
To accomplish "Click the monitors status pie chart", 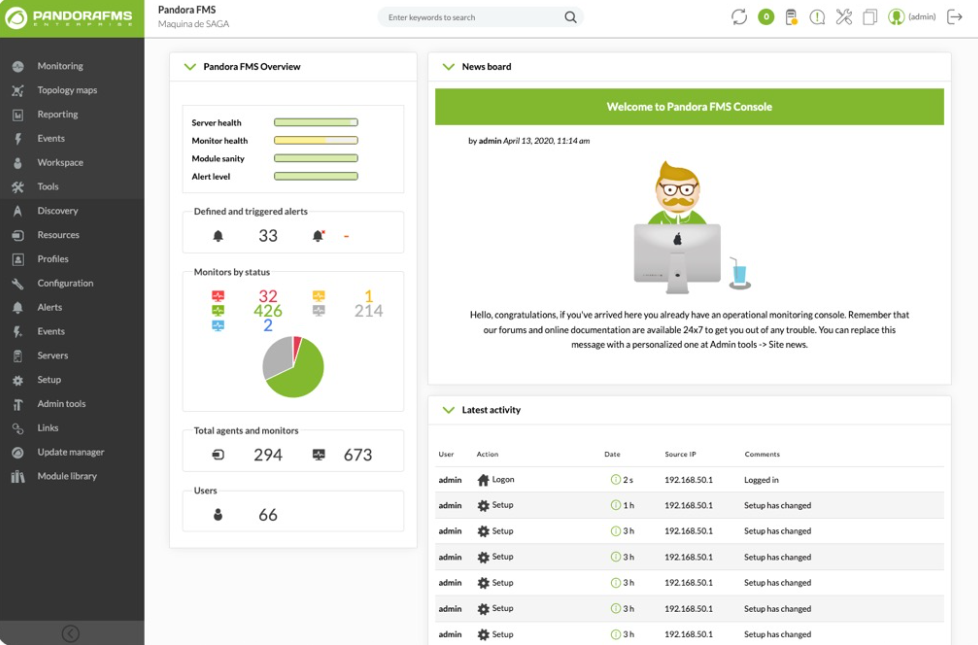I will 293,367.
